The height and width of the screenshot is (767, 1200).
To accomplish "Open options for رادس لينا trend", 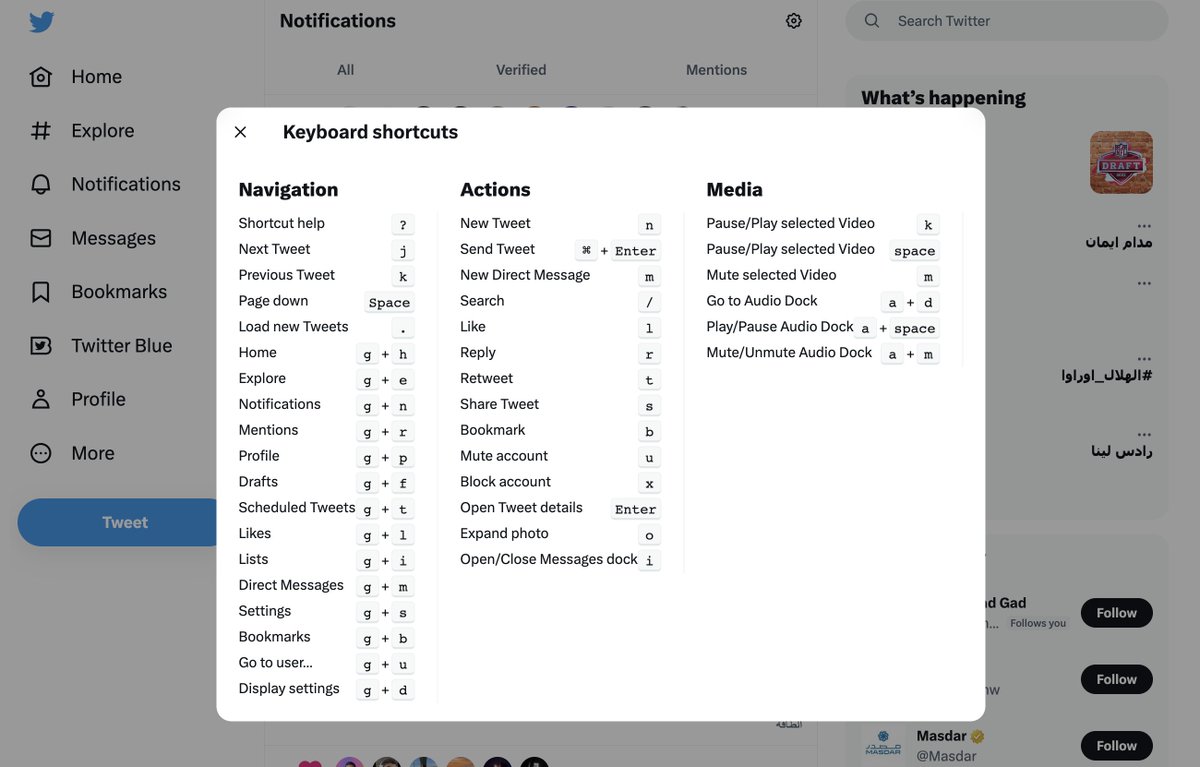I will [x=1144, y=433].
